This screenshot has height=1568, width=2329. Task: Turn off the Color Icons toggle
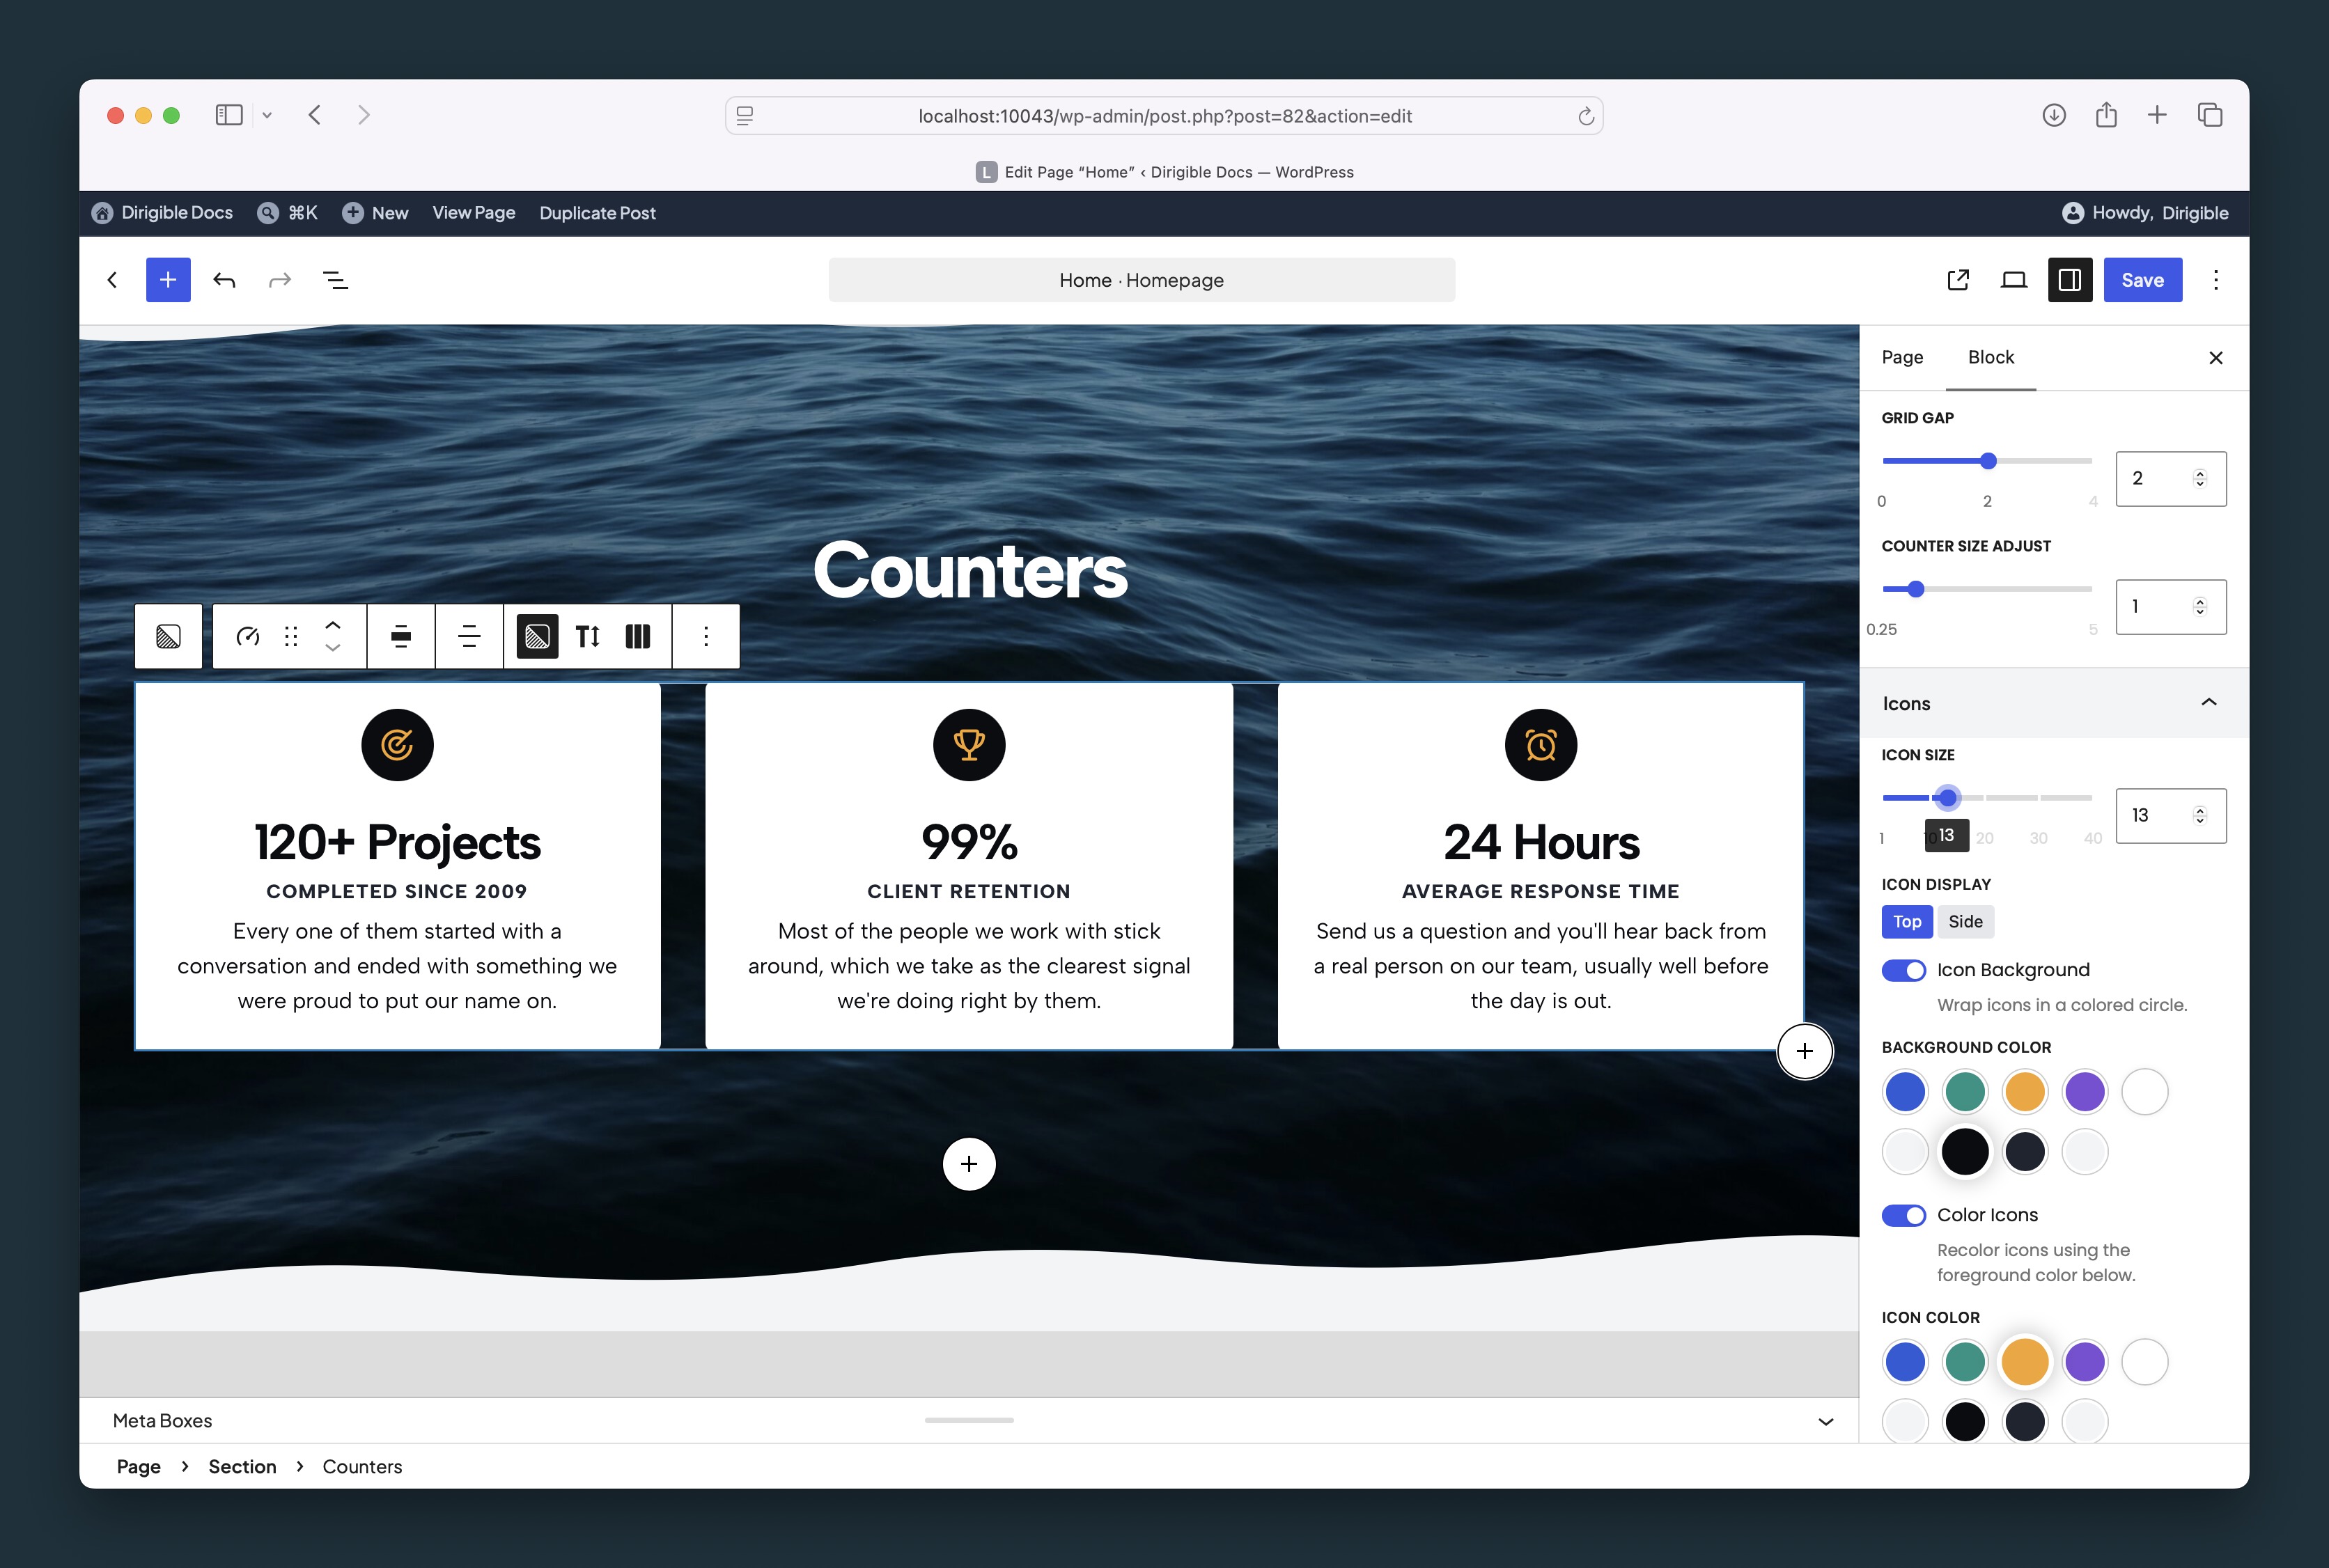(1903, 1215)
